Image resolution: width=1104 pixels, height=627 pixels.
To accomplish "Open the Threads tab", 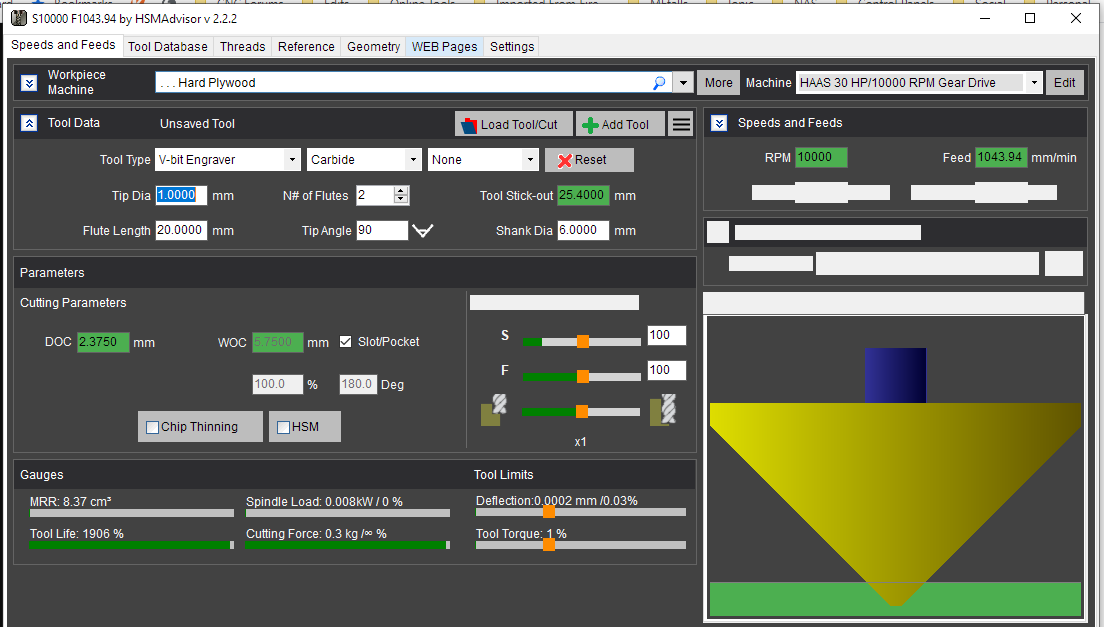I will point(242,46).
